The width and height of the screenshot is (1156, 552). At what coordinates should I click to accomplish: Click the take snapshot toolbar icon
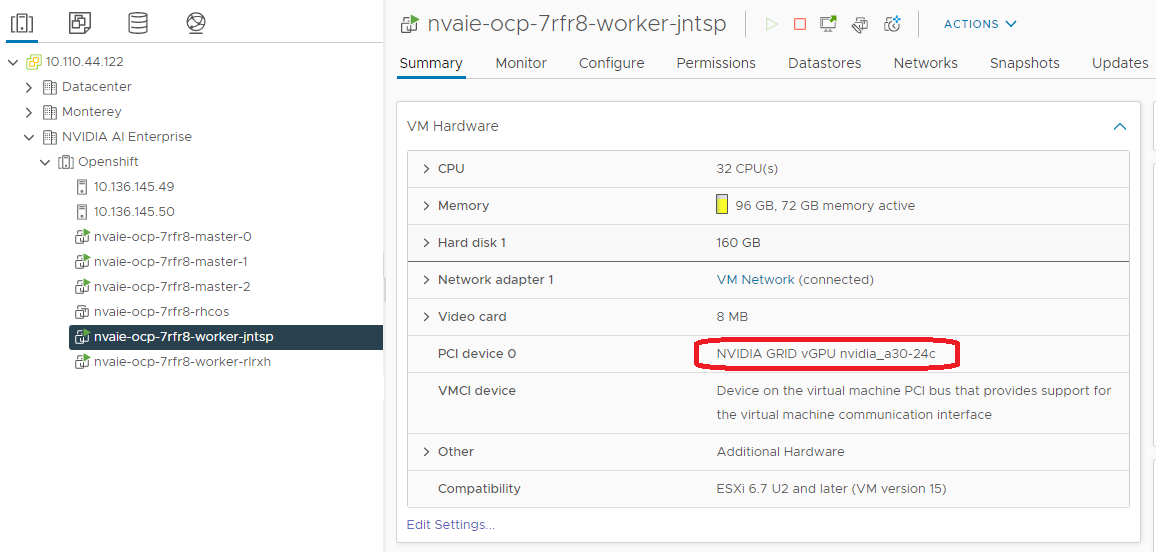point(893,24)
